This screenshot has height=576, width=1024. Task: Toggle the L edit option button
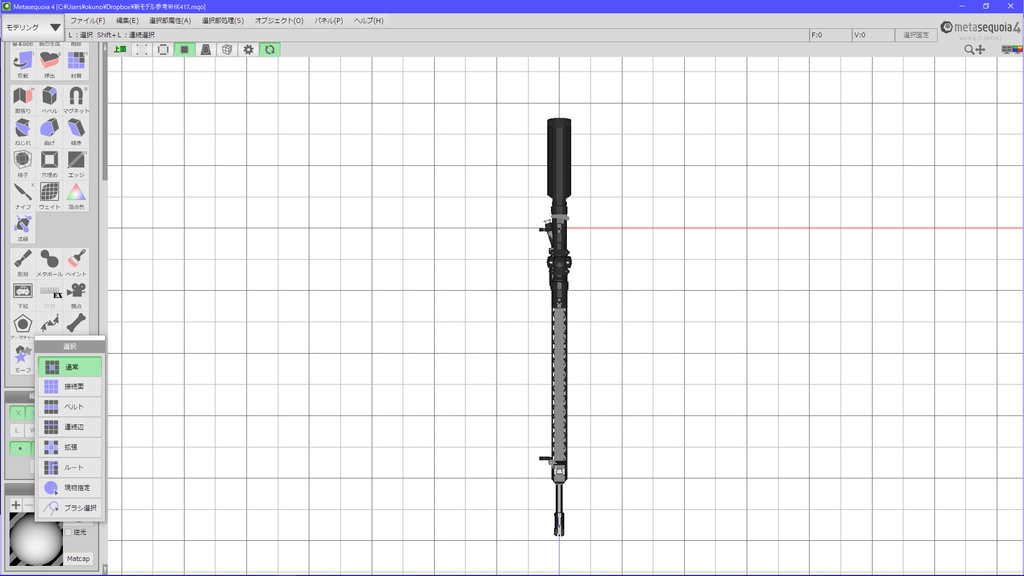[18, 430]
